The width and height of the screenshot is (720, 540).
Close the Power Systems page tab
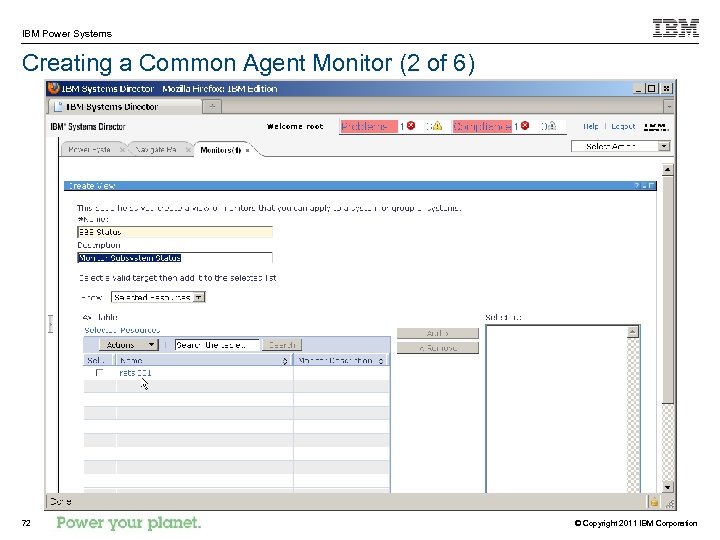point(122,150)
